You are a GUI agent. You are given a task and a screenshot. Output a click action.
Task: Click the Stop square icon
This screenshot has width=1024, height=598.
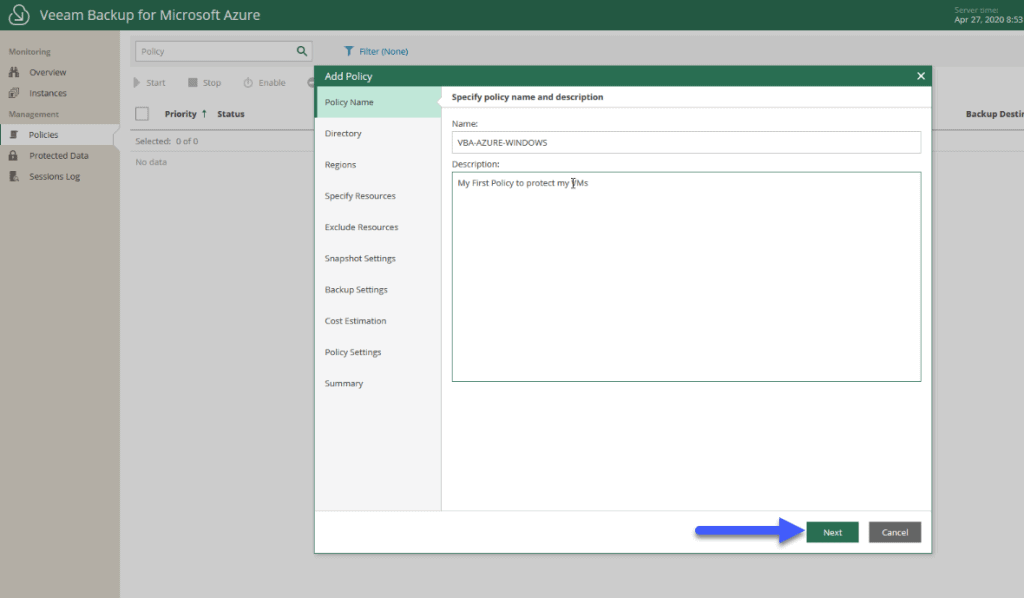pos(193,82)
